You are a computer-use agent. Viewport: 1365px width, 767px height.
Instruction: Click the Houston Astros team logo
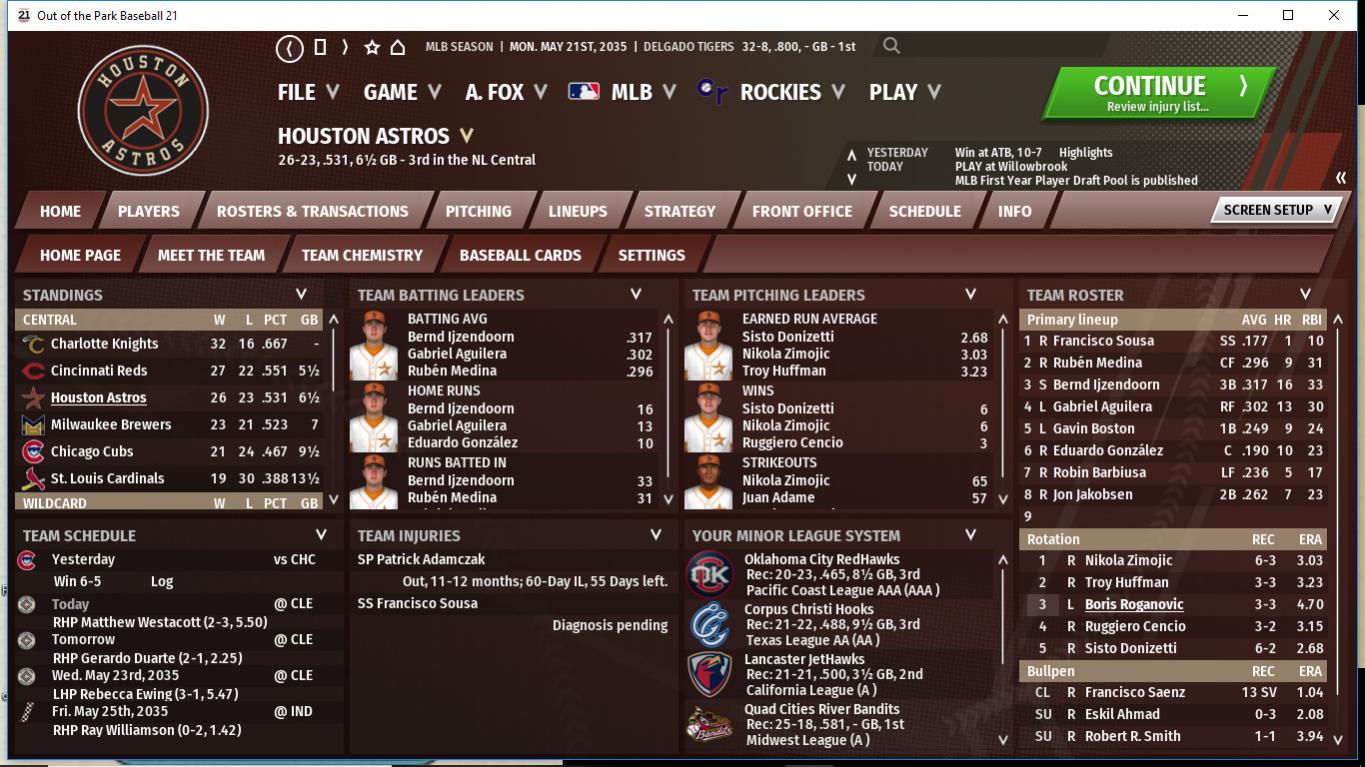144,110
